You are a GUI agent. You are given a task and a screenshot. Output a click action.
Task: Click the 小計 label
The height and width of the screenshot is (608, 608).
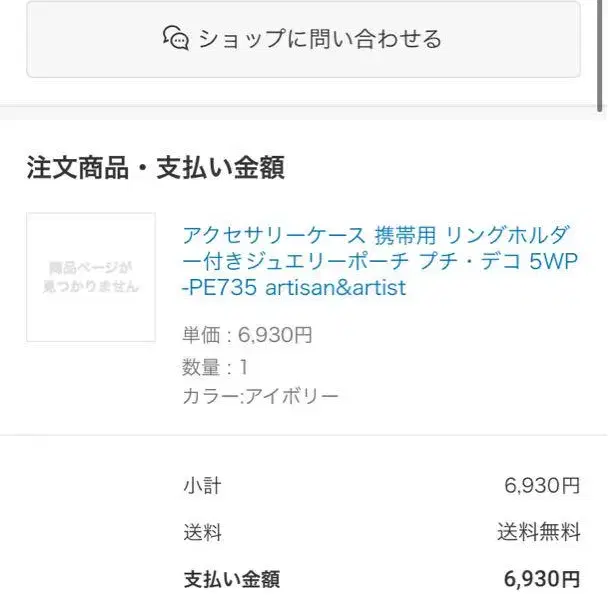click(x=202, y=486)
